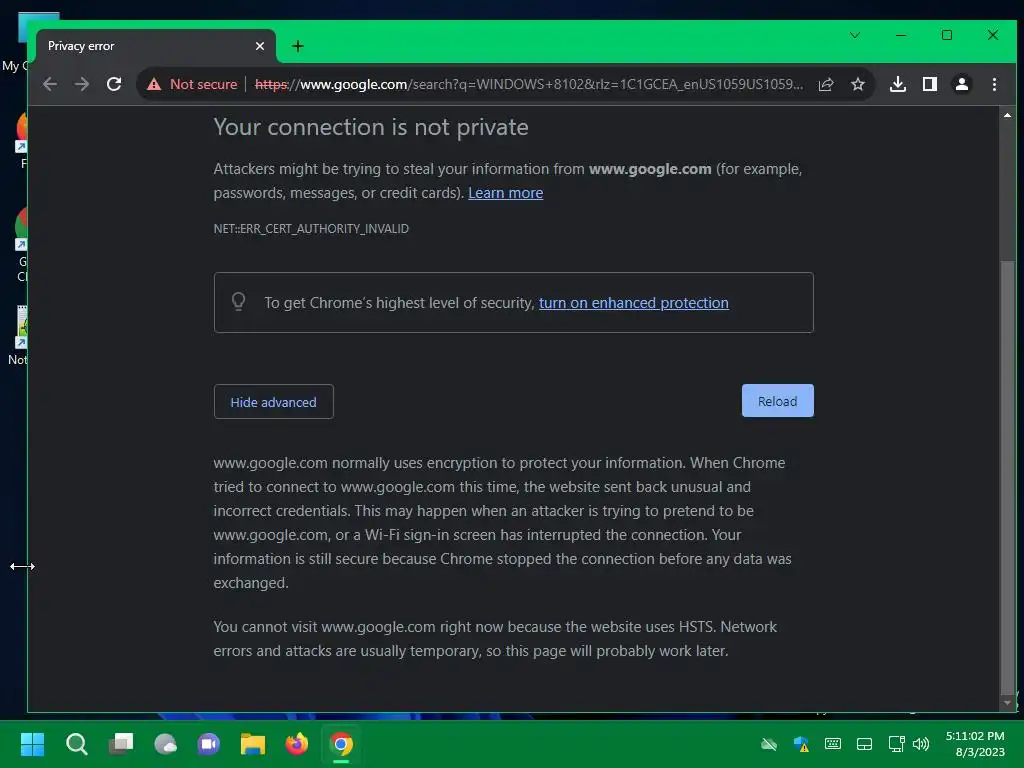This screenshot has height=768, width=1024.
Task: Click the touchpad tray icon
Action: tap(864, 744)
